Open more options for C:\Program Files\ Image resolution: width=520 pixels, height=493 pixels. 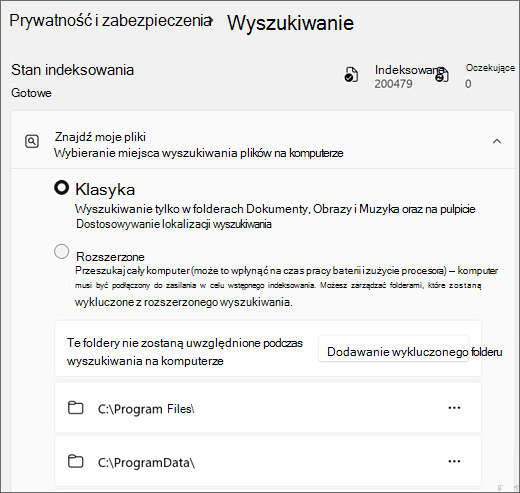[454, 408]
